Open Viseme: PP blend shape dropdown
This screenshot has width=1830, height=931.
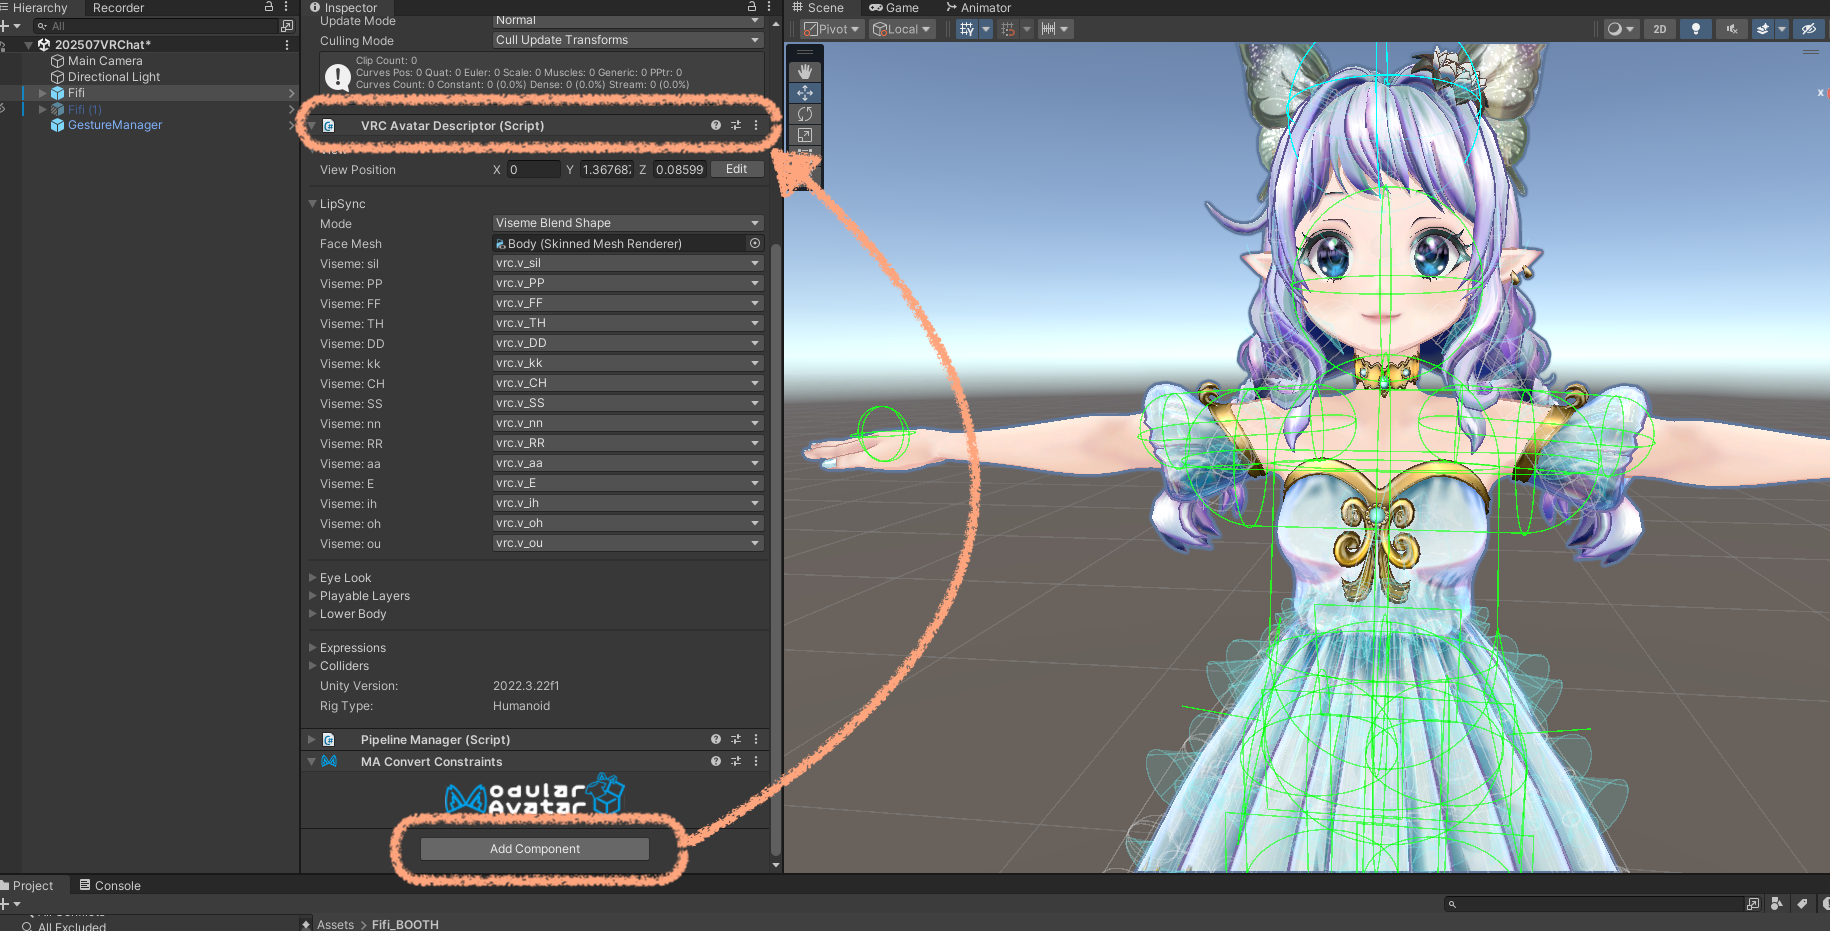tap(628, 283)
